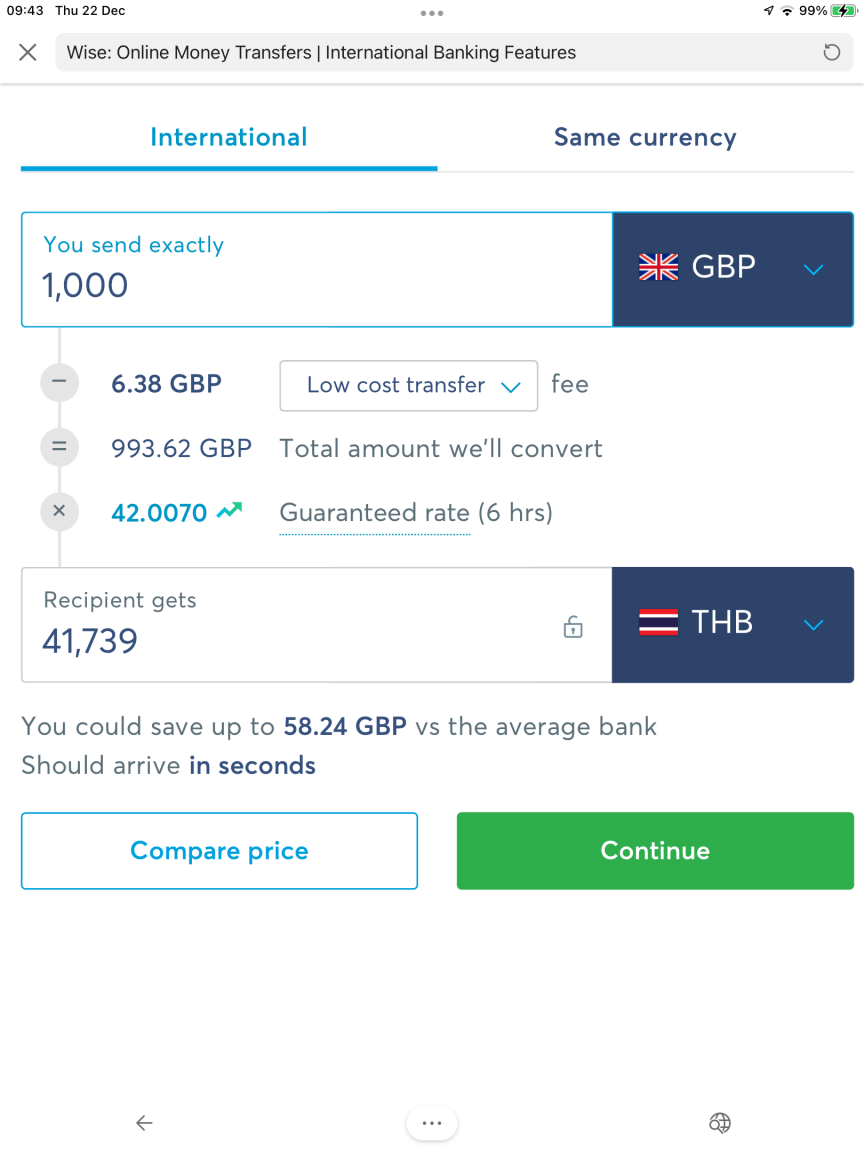
Task: Open the THB currency dropdown
Action: (732, 624)
